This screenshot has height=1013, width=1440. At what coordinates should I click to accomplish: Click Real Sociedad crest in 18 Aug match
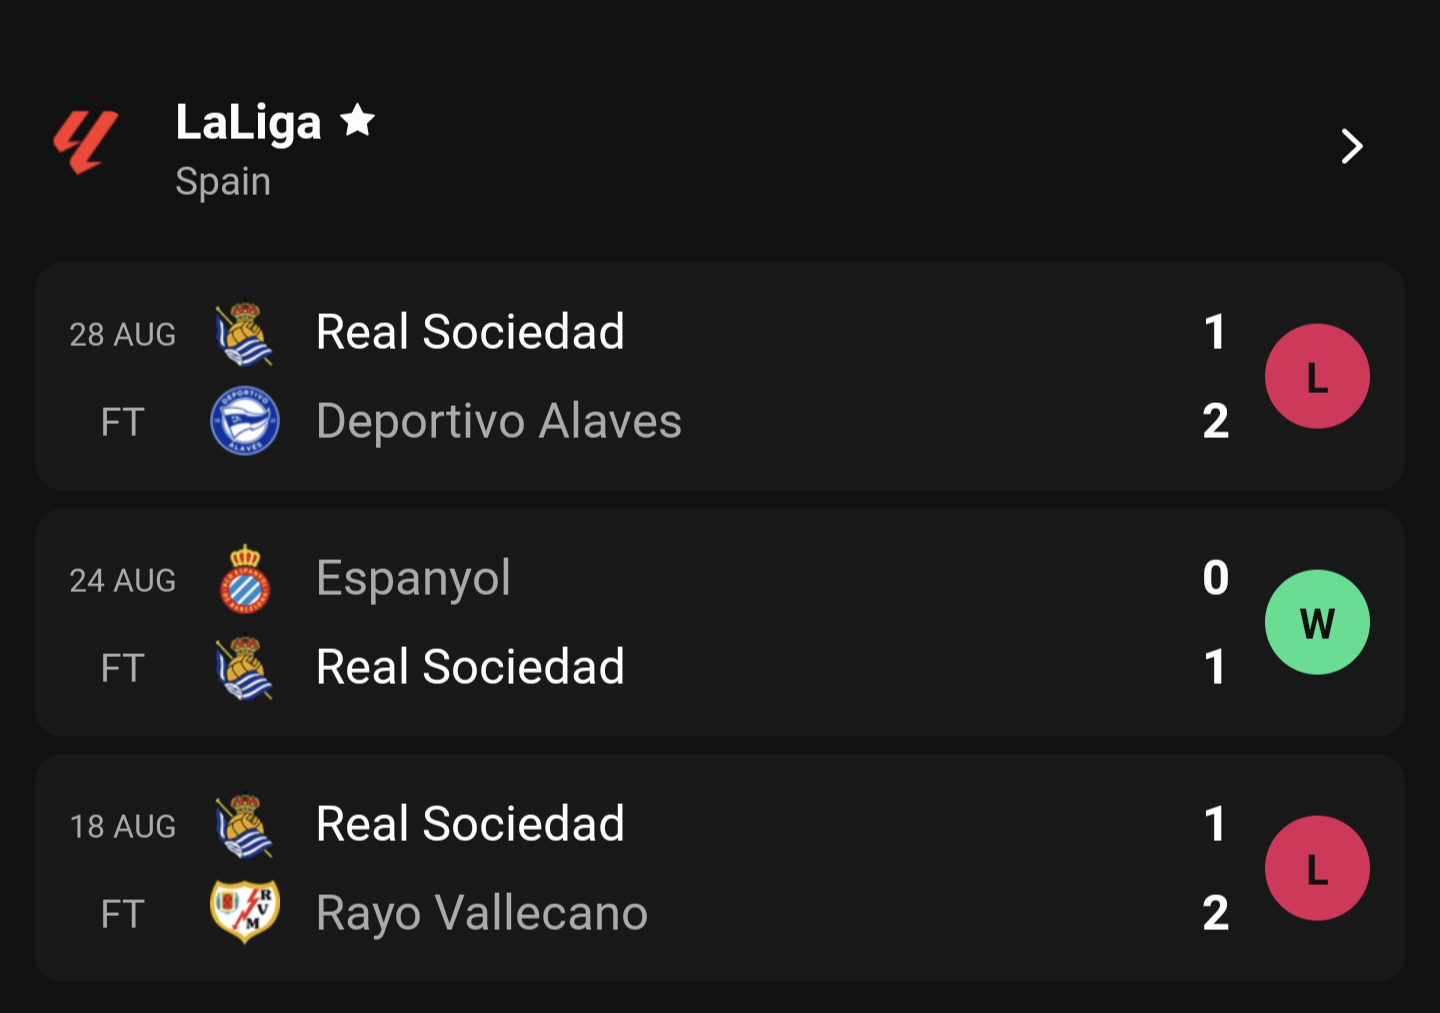point(244,826)
